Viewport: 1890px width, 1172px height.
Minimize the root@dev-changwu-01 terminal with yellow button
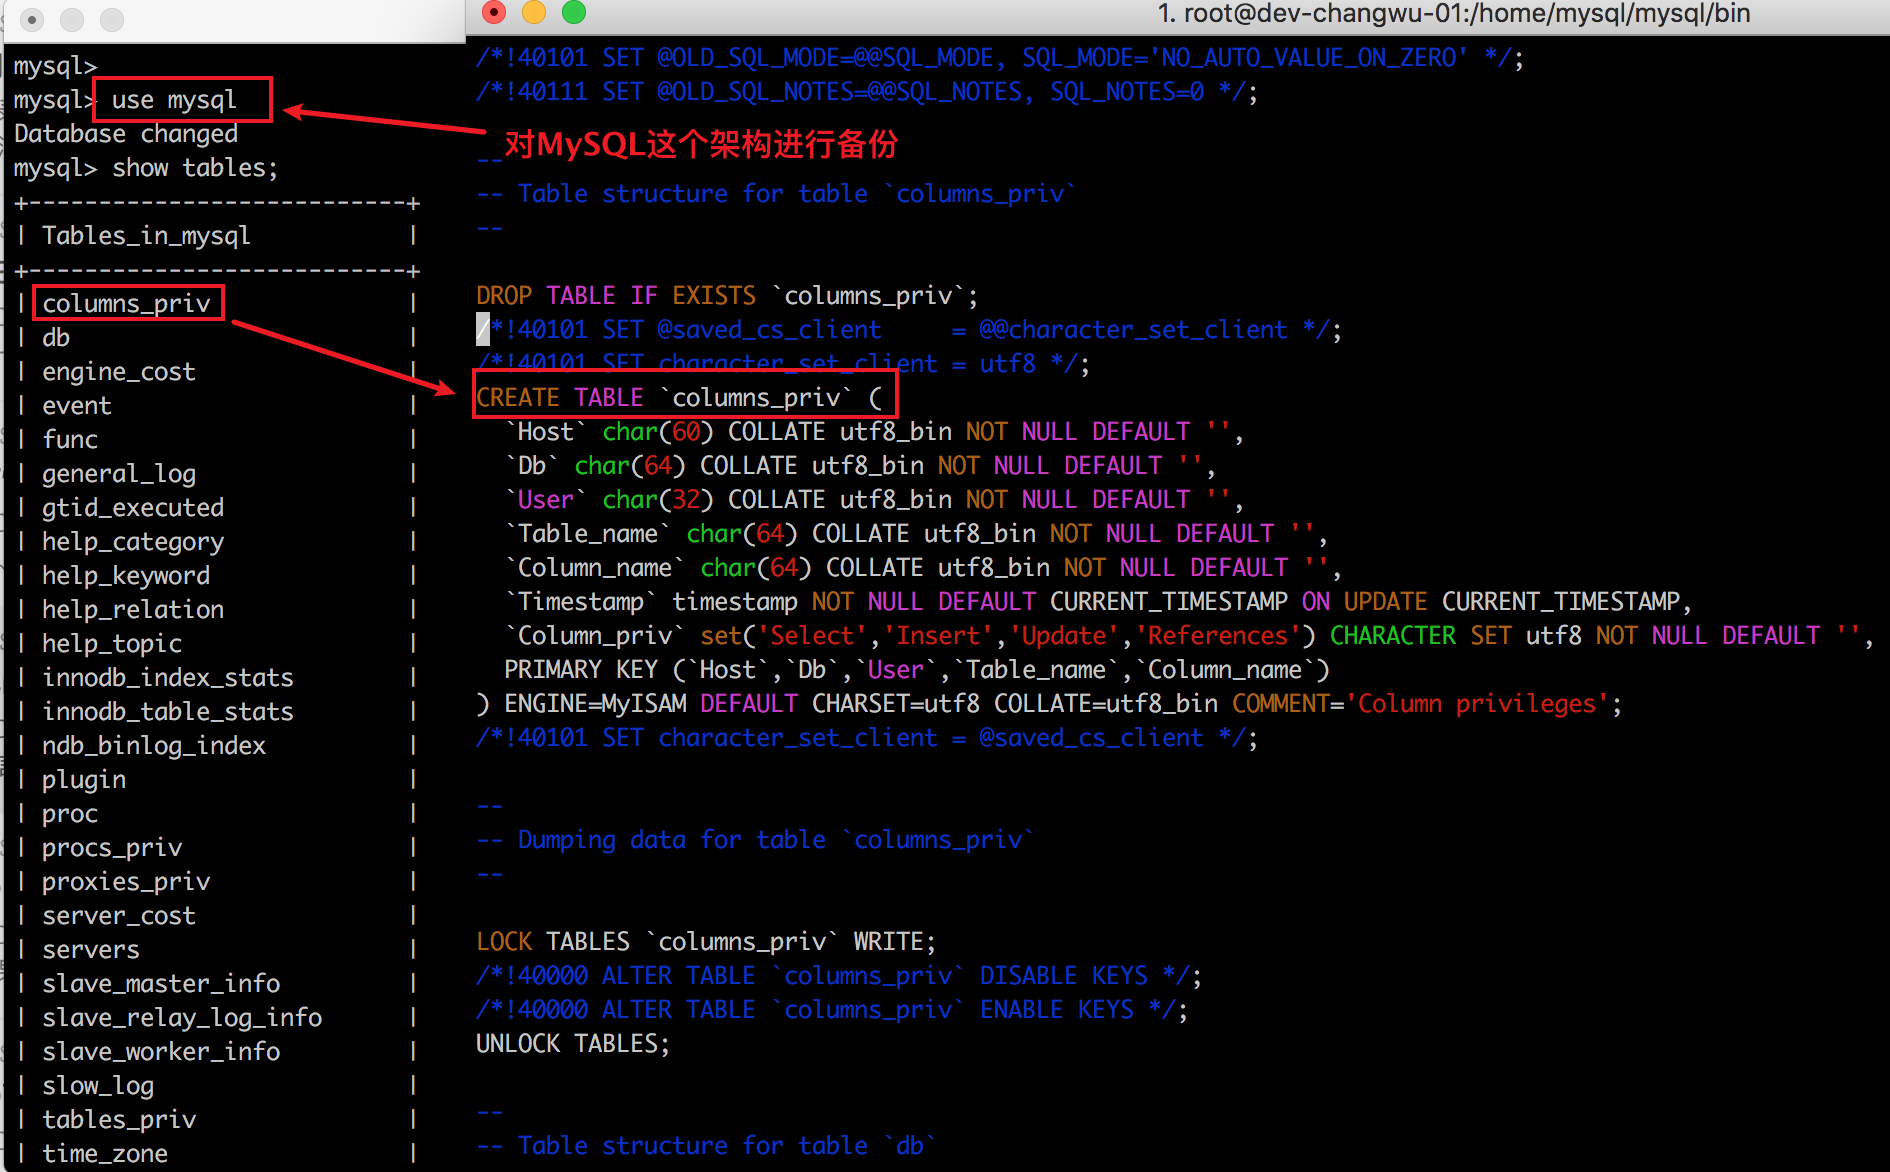pos(534,12)
